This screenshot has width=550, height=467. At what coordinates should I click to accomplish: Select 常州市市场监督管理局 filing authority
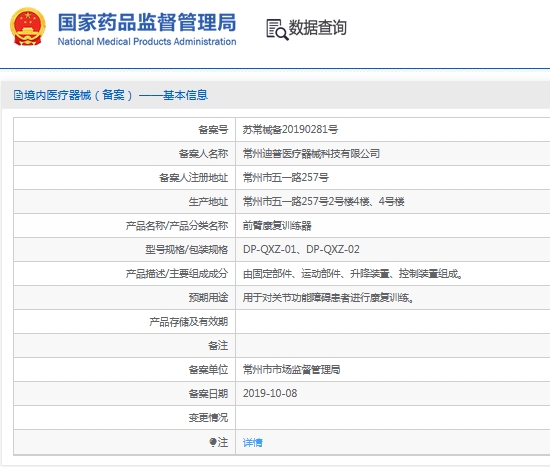(291, 369)
